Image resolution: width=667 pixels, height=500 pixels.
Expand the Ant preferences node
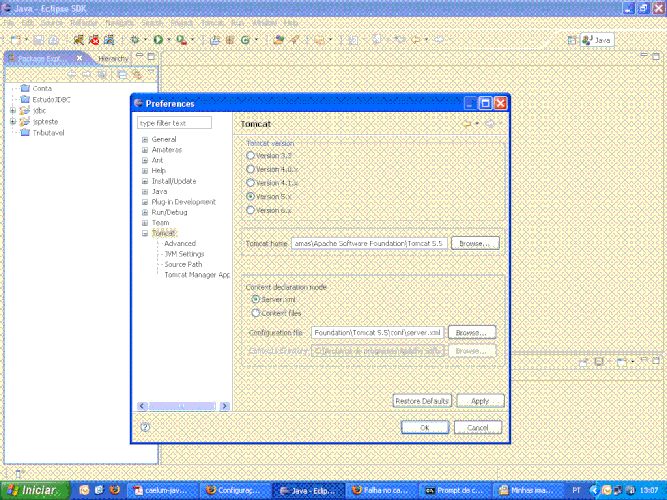(145, 160)
